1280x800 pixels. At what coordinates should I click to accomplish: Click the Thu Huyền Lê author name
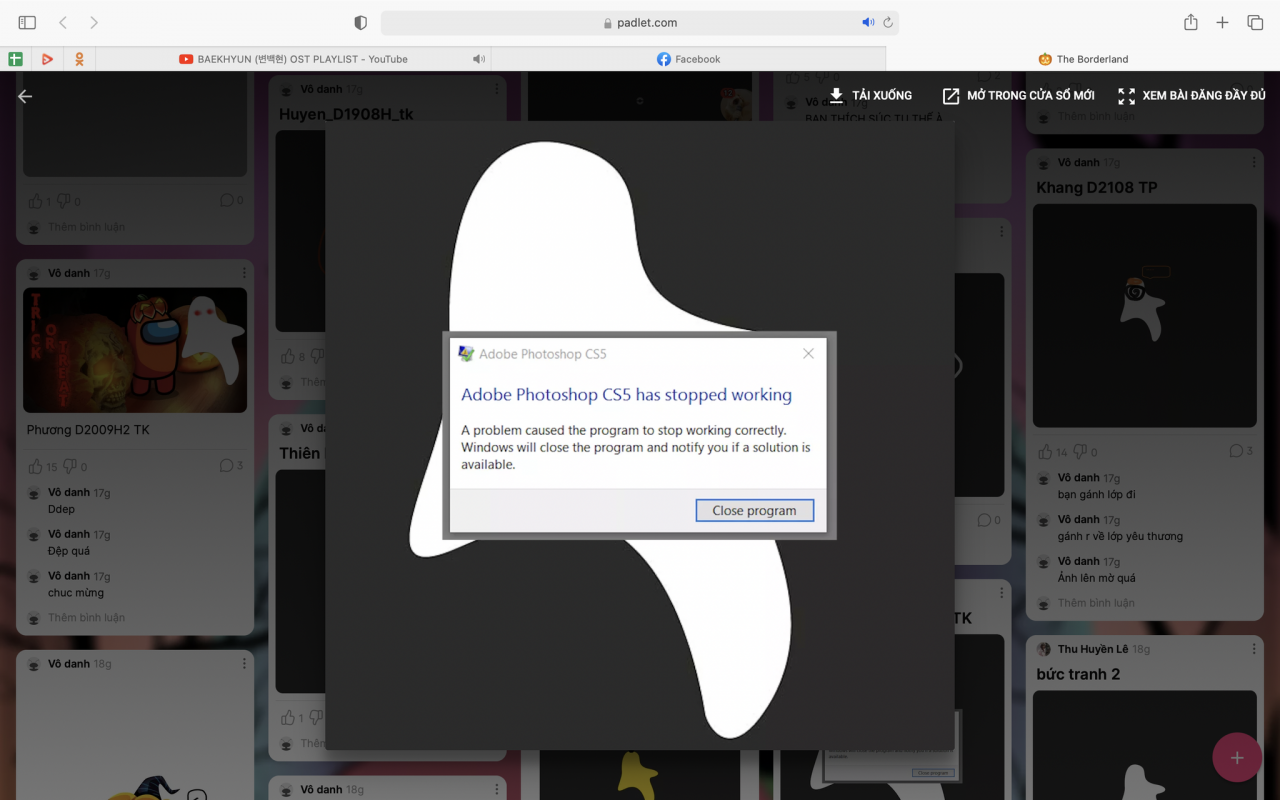click(1093, 649)
